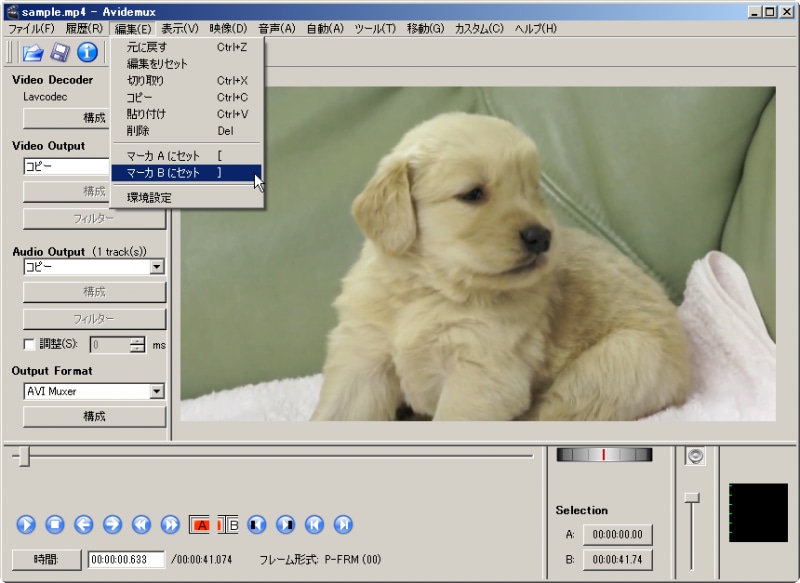Click the red marker A button

pyautogui.click(x=201, y=524)
